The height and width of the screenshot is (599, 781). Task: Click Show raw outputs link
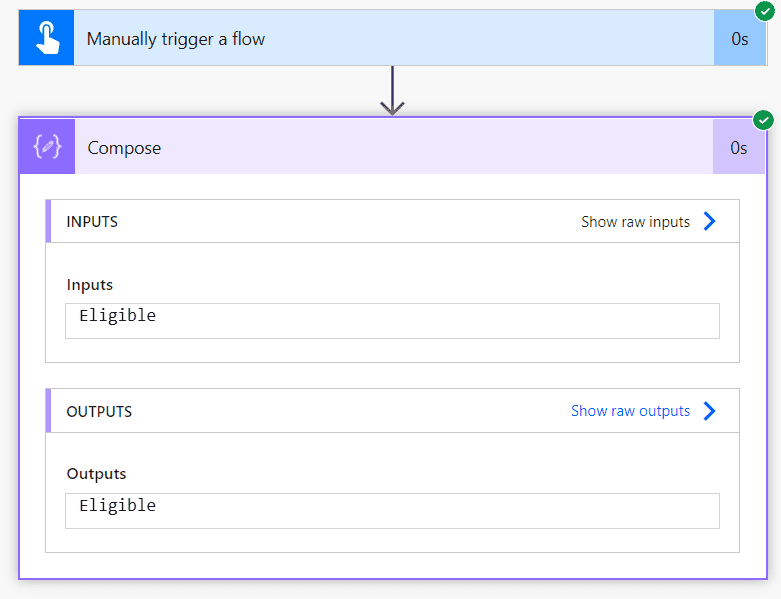630,411
